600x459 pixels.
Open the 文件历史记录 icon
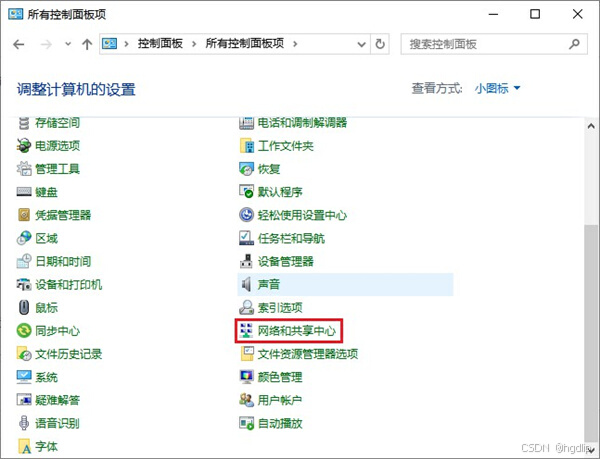pyautogui.click(x=24, y=354)
